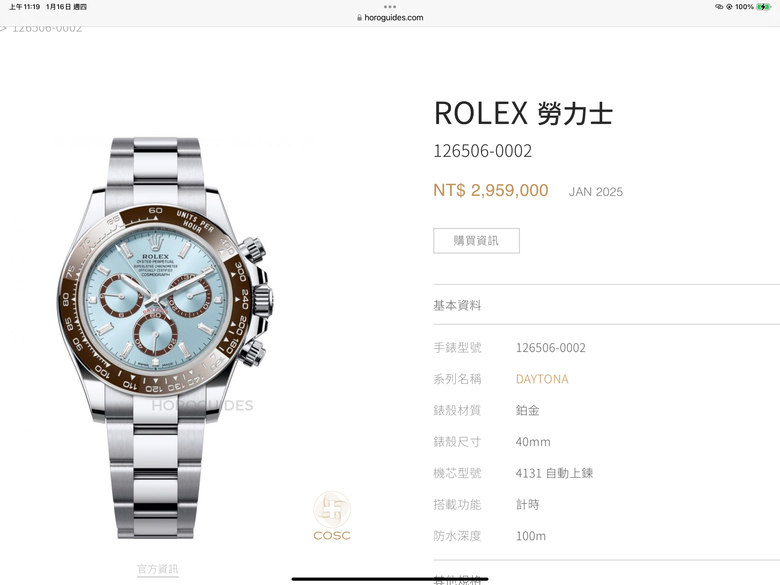This screenshot has width=780, height=585.
Task: Tap the COSC certification icon
Action: (x=332, y=516)
